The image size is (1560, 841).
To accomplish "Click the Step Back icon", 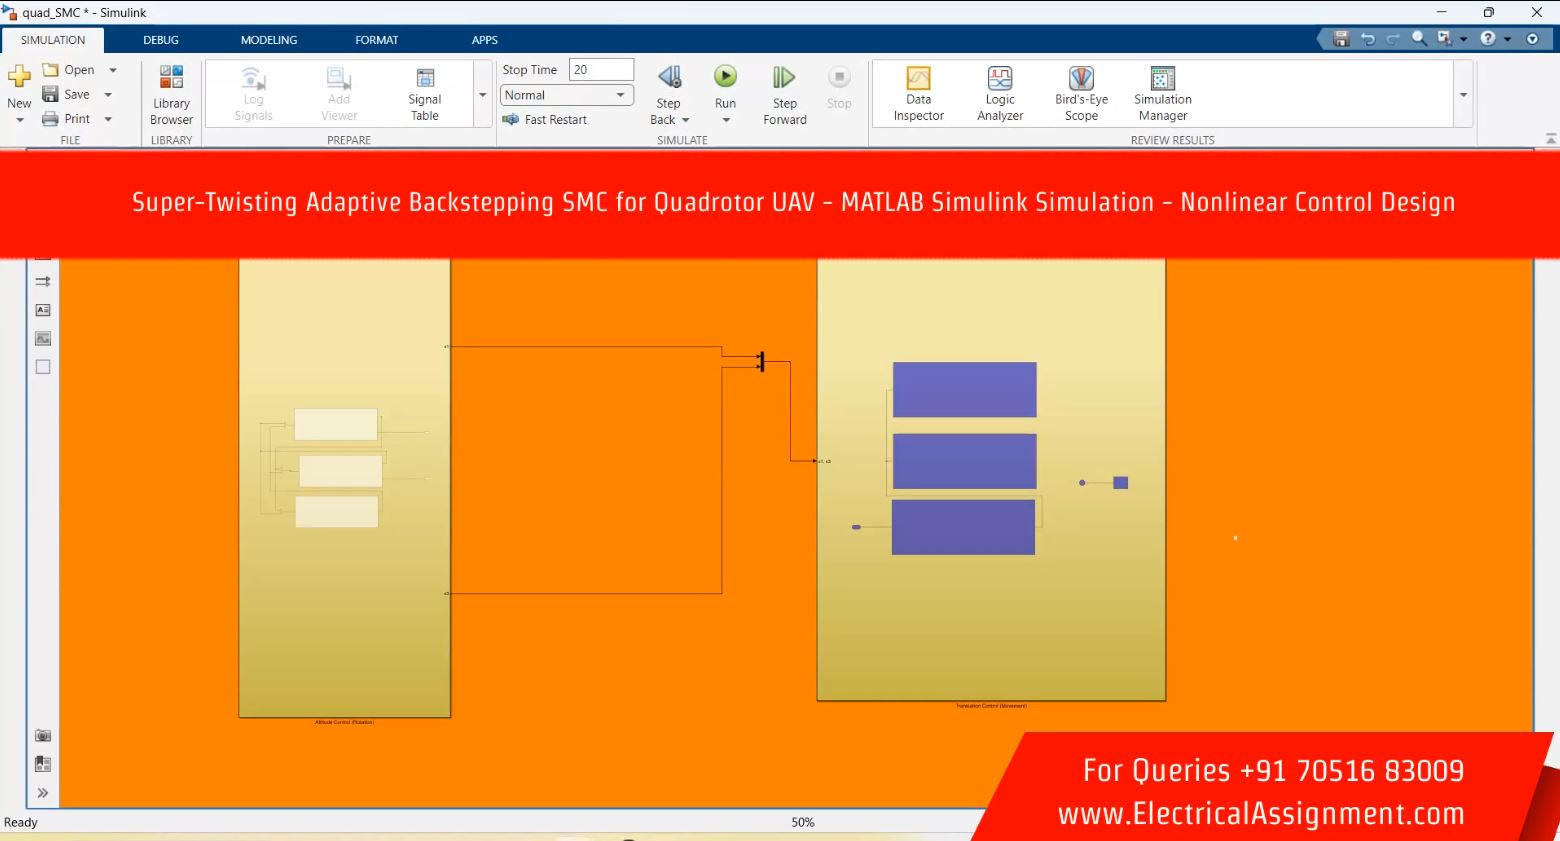I will [668, 78].
